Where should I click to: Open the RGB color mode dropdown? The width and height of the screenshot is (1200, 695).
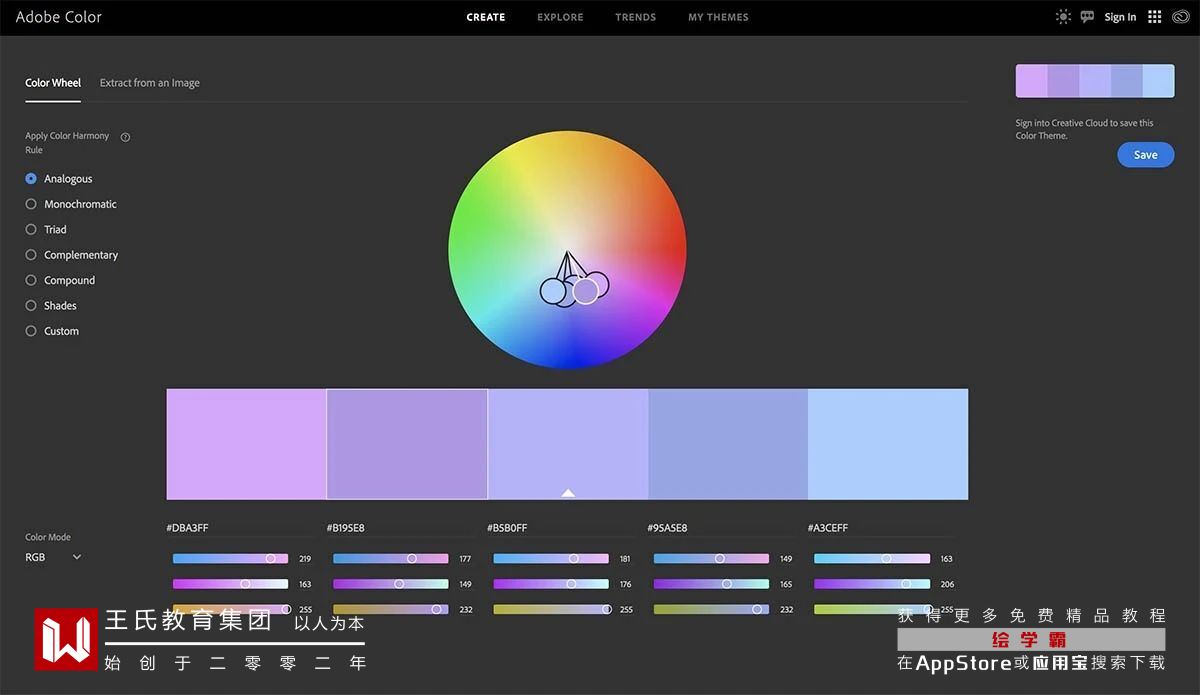click(53, 557)
